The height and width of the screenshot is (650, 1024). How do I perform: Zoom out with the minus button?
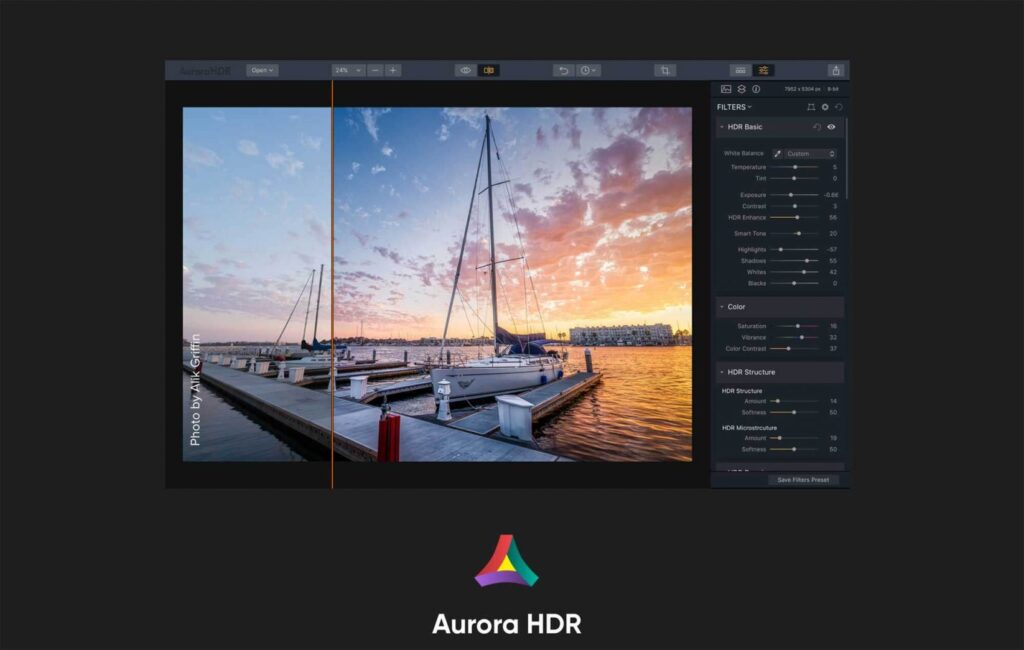tap(375, 70)
